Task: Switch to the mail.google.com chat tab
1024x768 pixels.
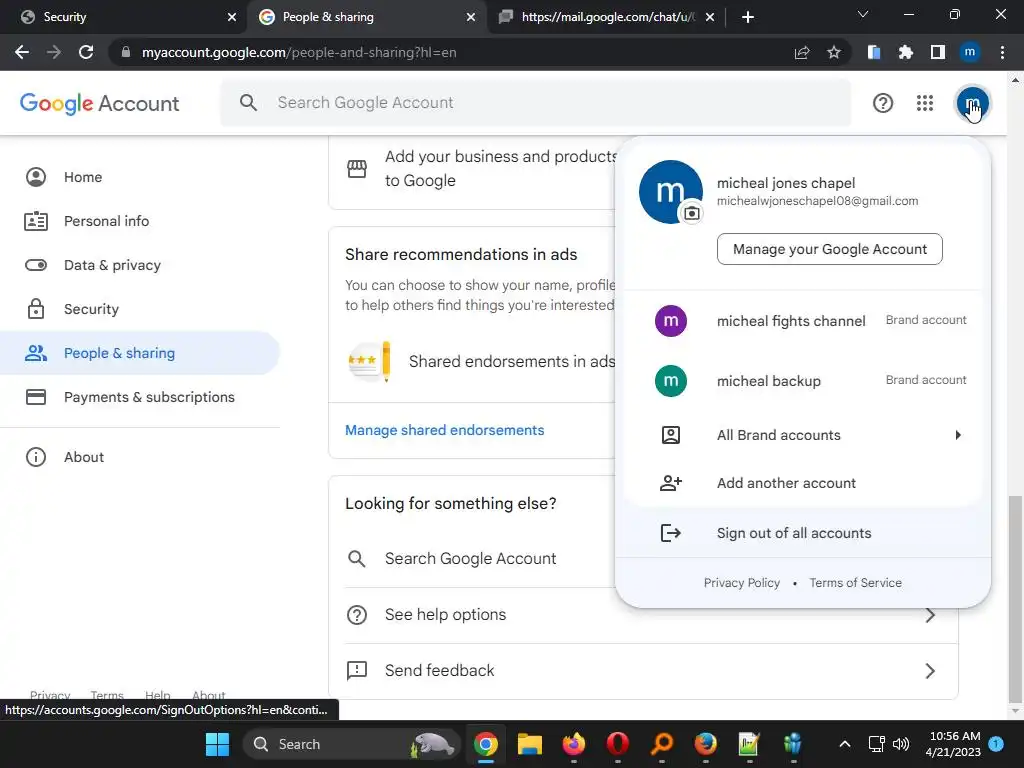Action: pyautogui.click(x=607, y=17)
